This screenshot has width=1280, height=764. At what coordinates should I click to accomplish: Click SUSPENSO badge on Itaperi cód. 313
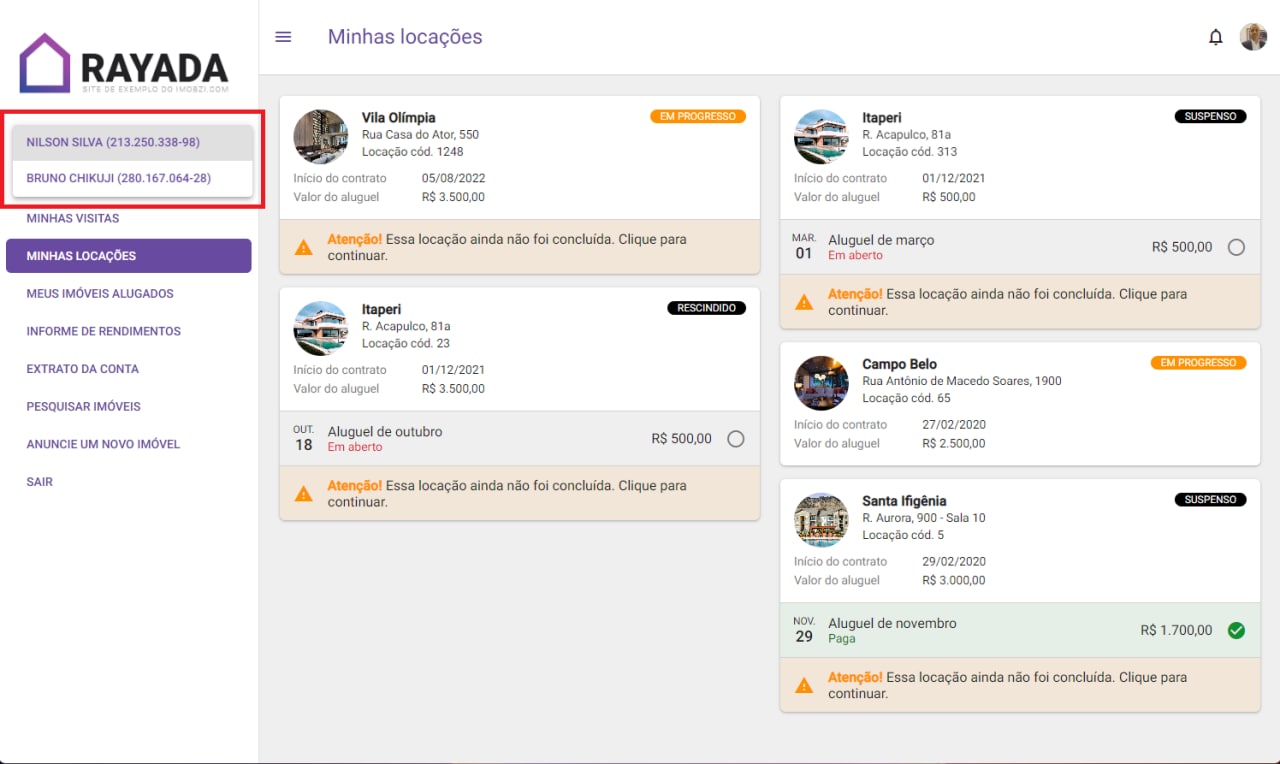1211,116
